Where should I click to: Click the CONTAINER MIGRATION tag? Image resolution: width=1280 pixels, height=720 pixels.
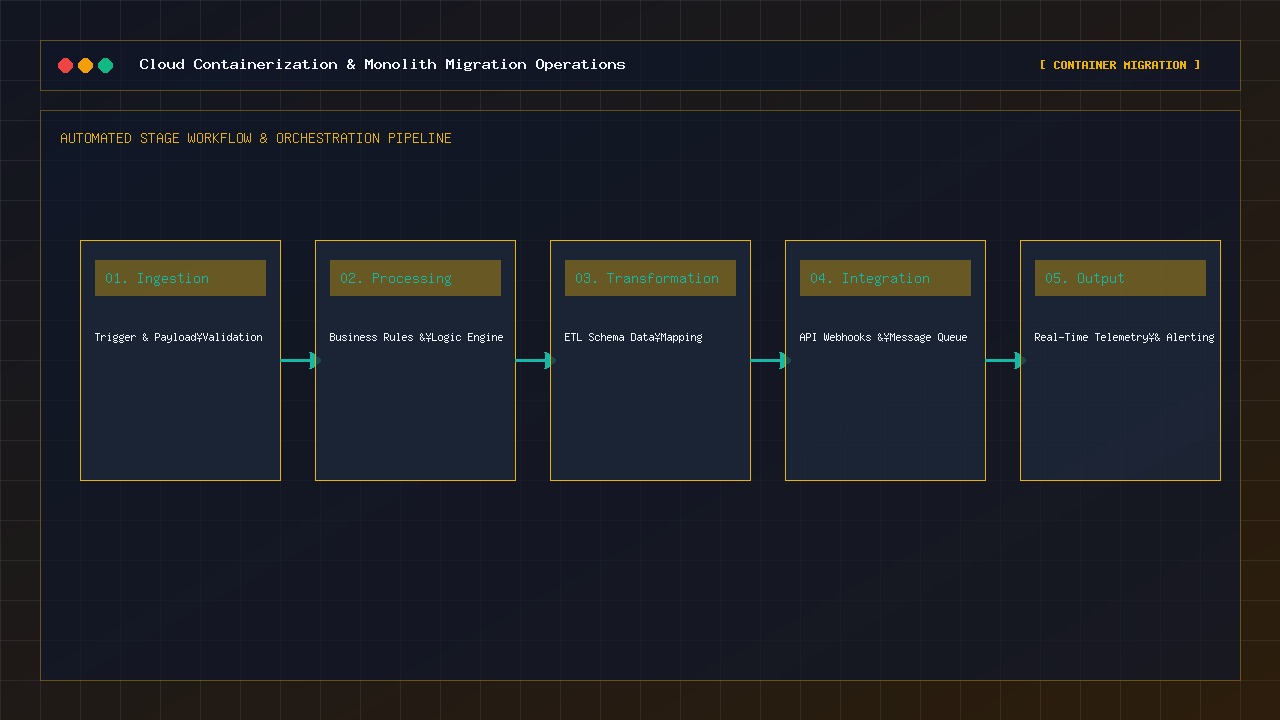coord(1120,65)
